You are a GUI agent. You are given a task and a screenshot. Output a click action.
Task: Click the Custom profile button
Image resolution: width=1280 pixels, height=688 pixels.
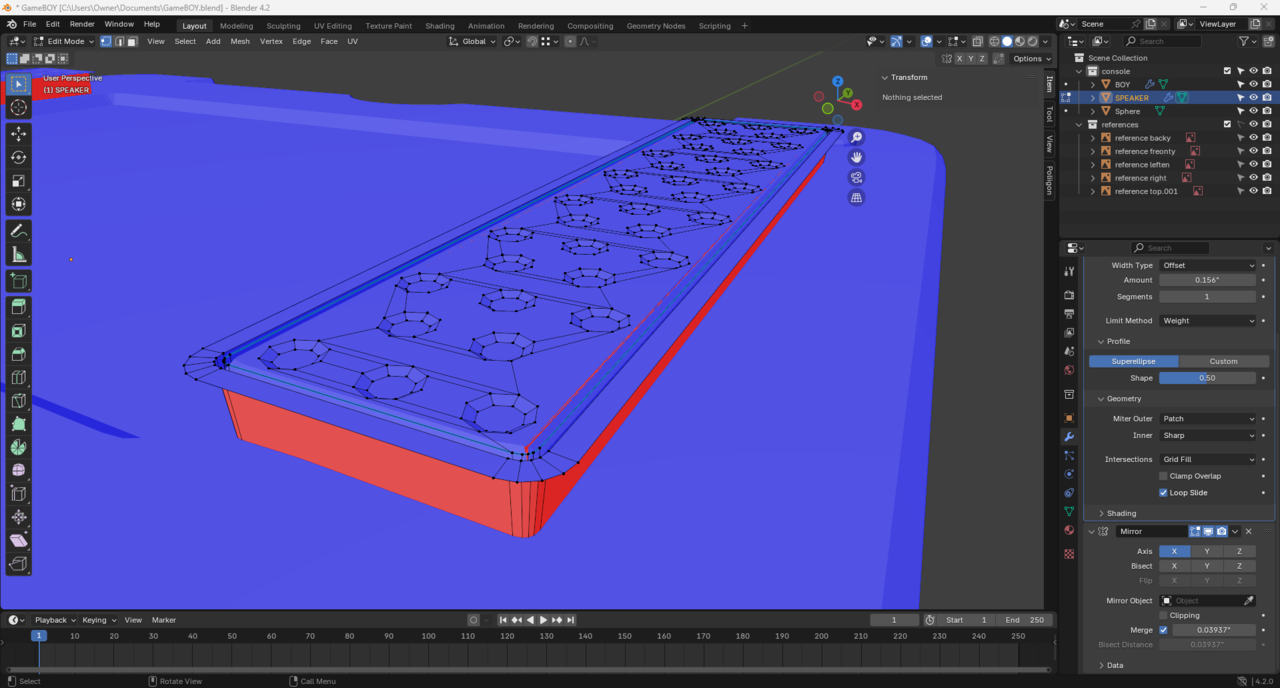tap(1223, 361)
